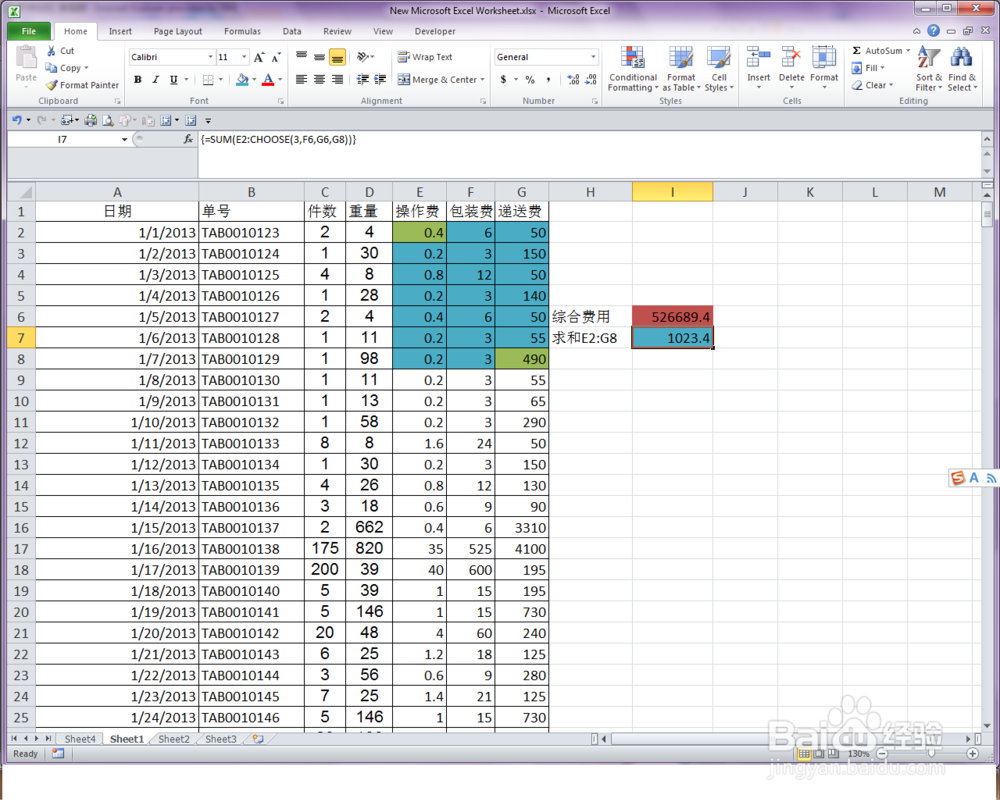Select column header I
Image resolution: width=1000 pixels, height=802 pixels.
[672, 192]
